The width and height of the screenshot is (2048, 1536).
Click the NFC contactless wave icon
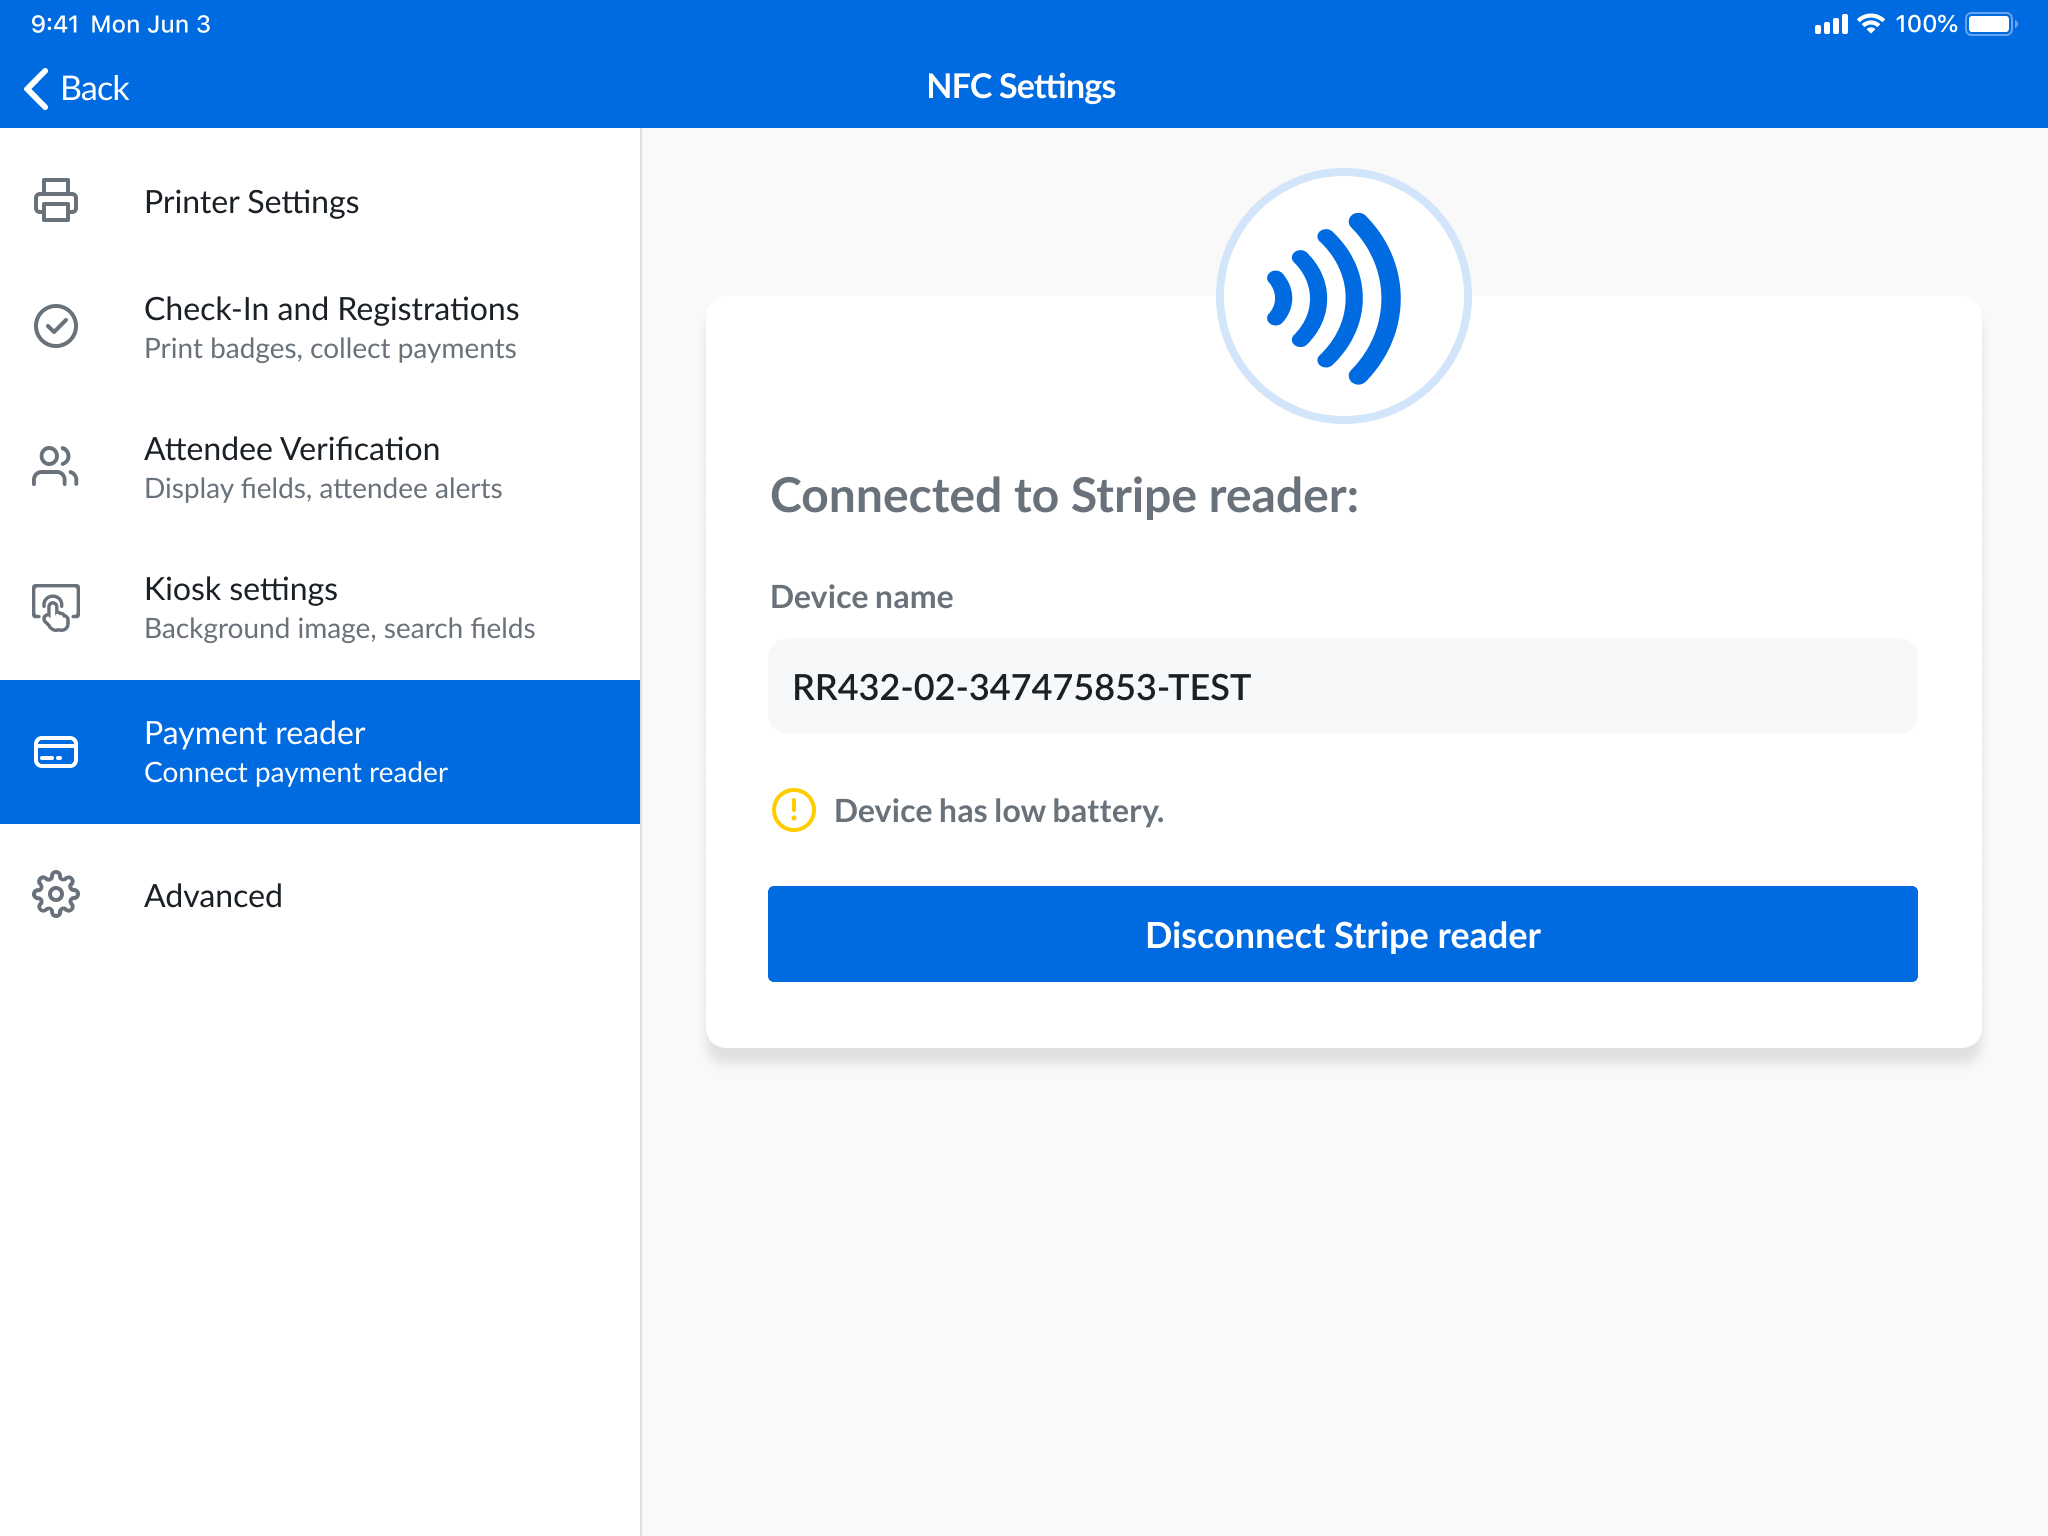click(x=1343, y=296)
